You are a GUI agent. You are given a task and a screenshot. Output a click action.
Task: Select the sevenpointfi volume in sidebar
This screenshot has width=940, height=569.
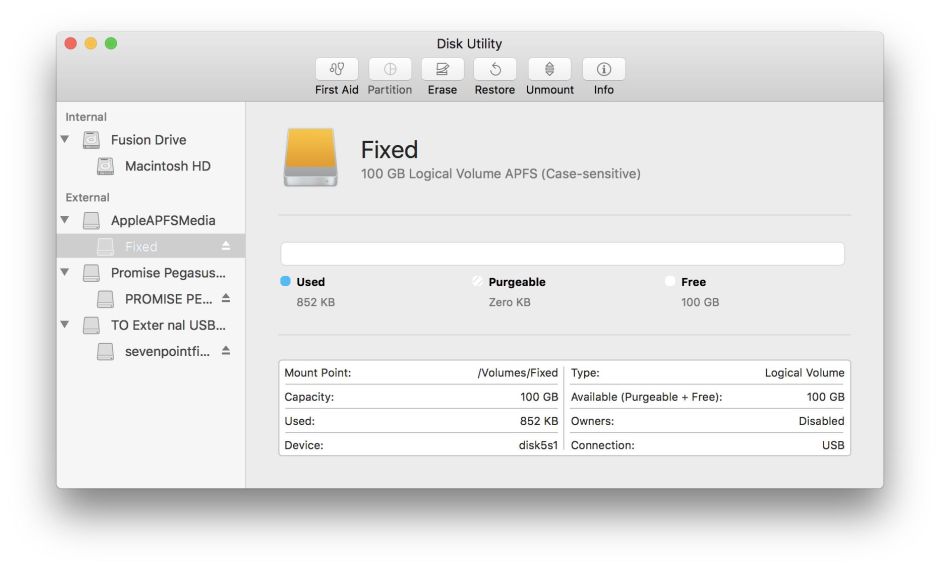tap(167, 351)
